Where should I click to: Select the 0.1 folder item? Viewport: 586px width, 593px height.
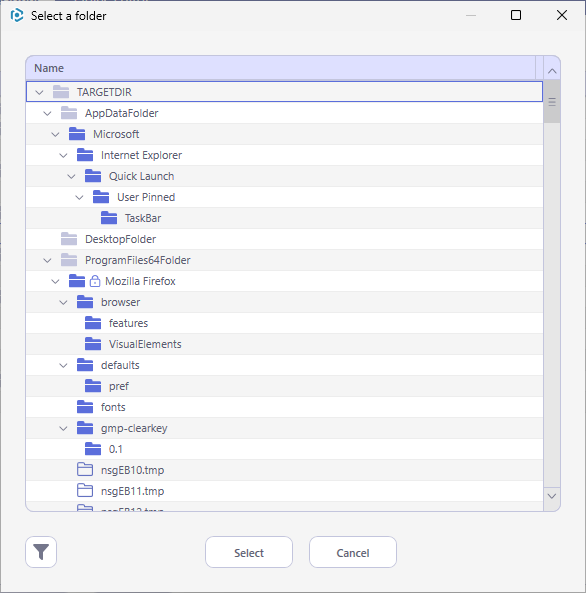tap(284, 449)
